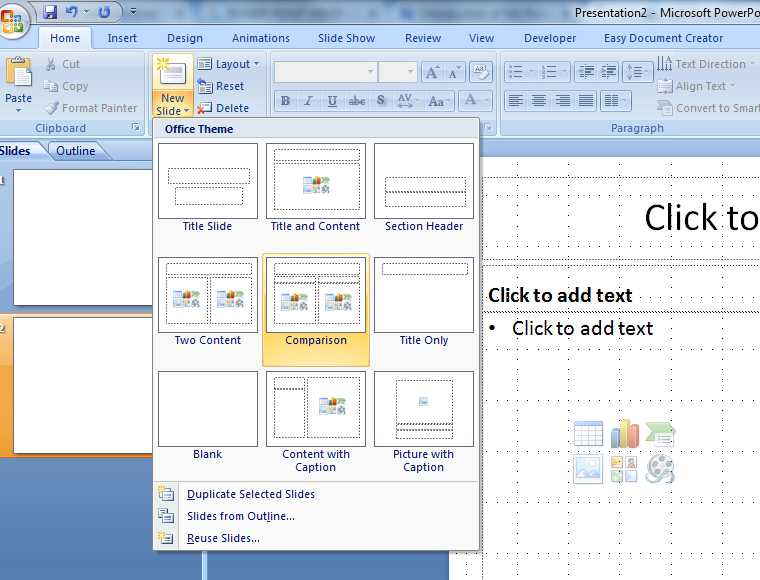Switch to the Insert tab
The image size is (760, 580).
click(122, 38)
